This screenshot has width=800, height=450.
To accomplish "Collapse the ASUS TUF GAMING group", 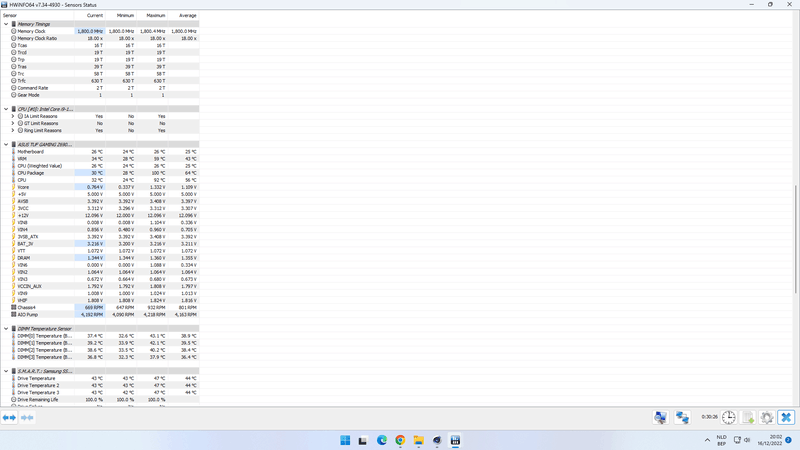I will [x=6, y=144].
